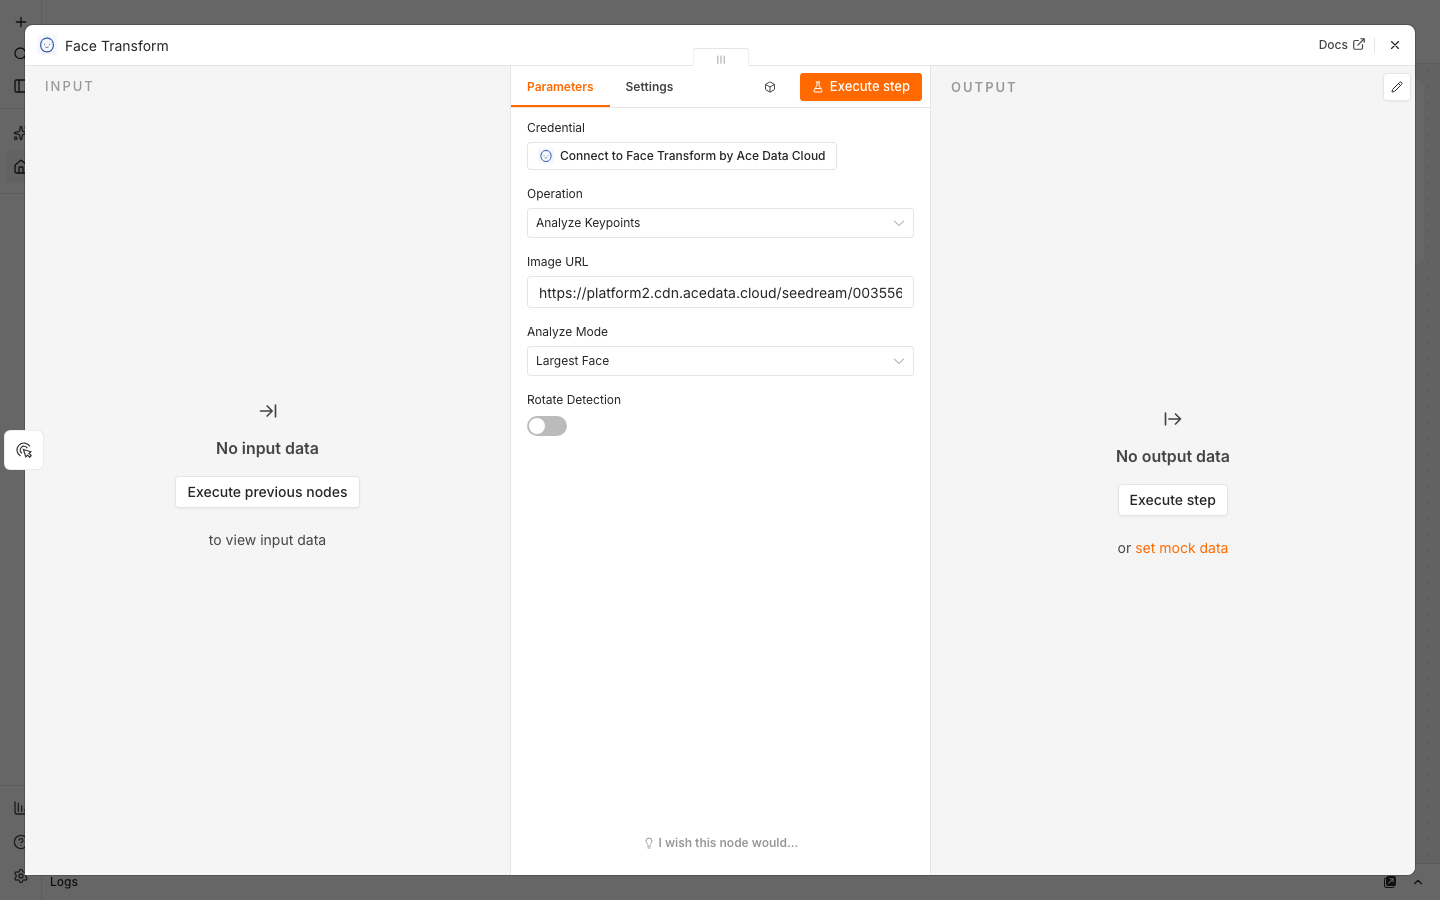Switch to the Settings tab
The width and height of the screenshot is (1440, 900).
[649, 87]
